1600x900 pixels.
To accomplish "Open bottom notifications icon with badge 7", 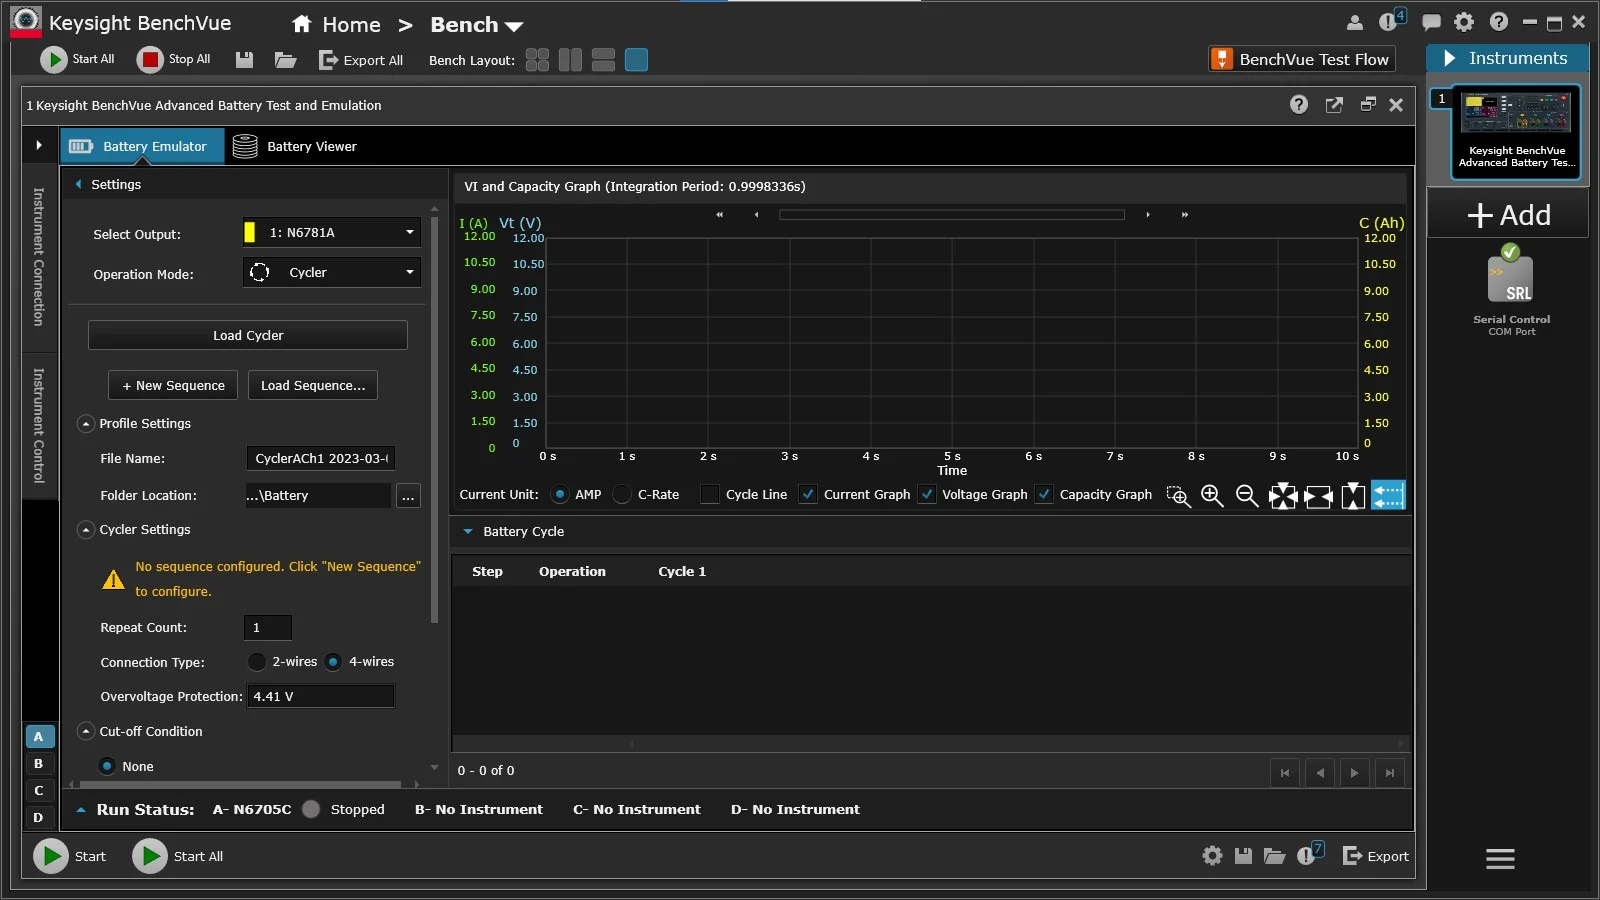I will 1310,854.
